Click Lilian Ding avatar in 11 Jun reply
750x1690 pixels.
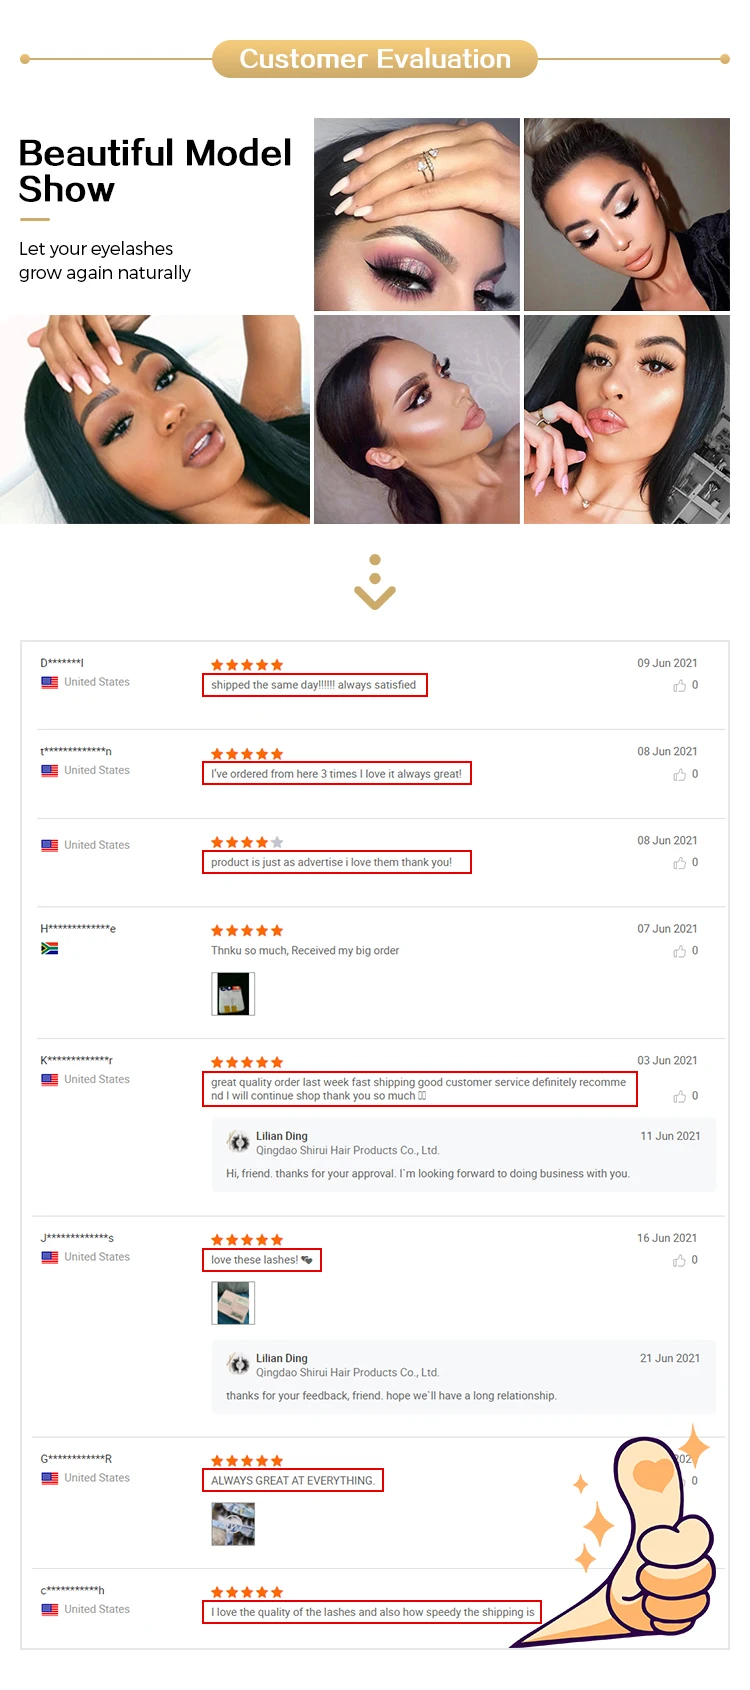click(x=238, y=1142)
